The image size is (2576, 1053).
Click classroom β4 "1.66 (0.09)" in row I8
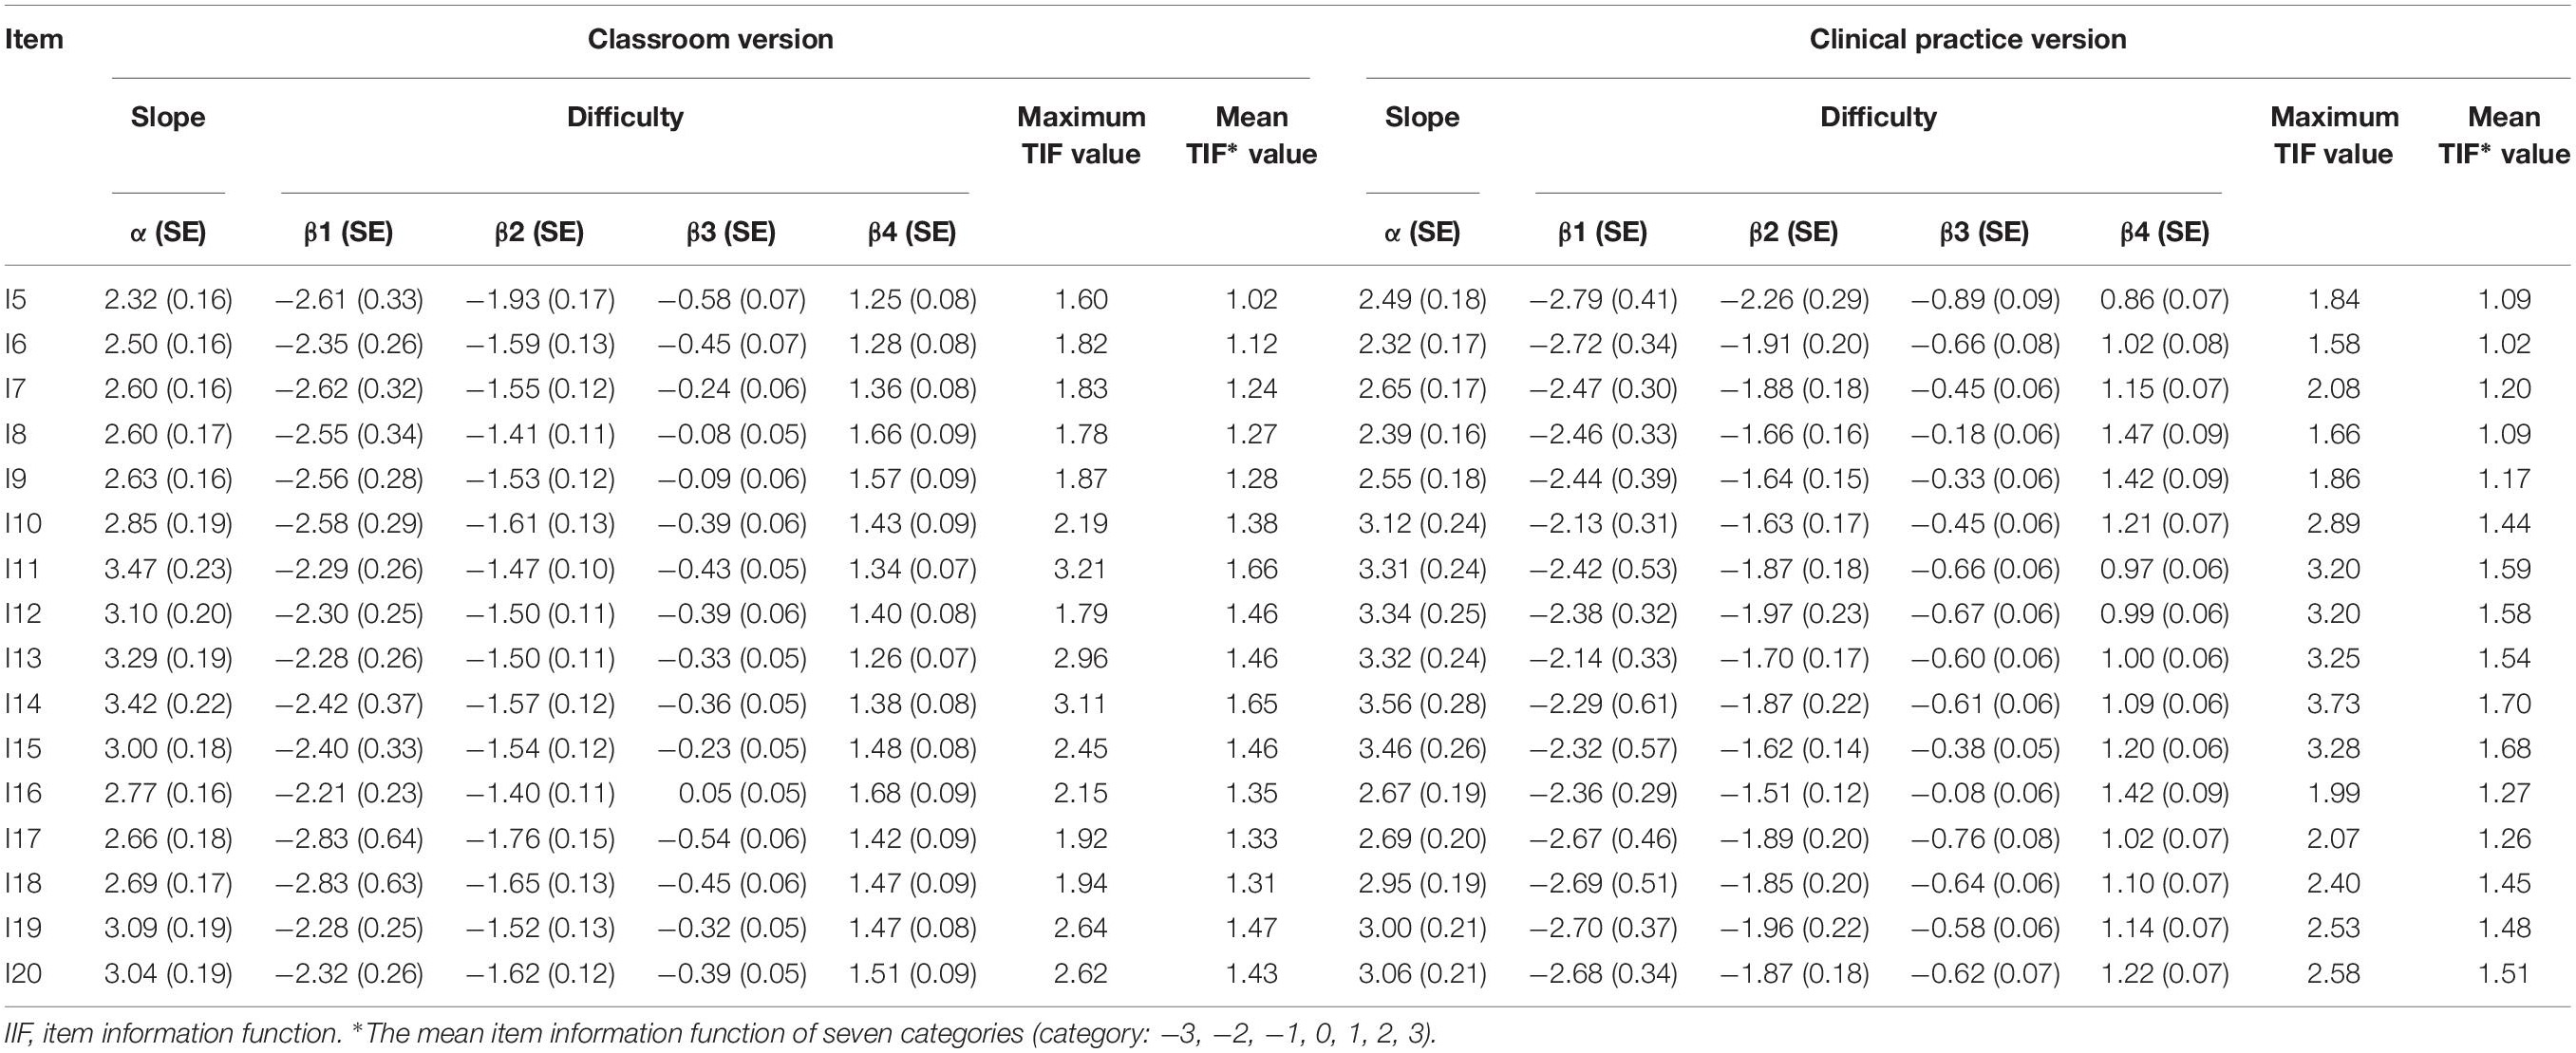(913, 434)
